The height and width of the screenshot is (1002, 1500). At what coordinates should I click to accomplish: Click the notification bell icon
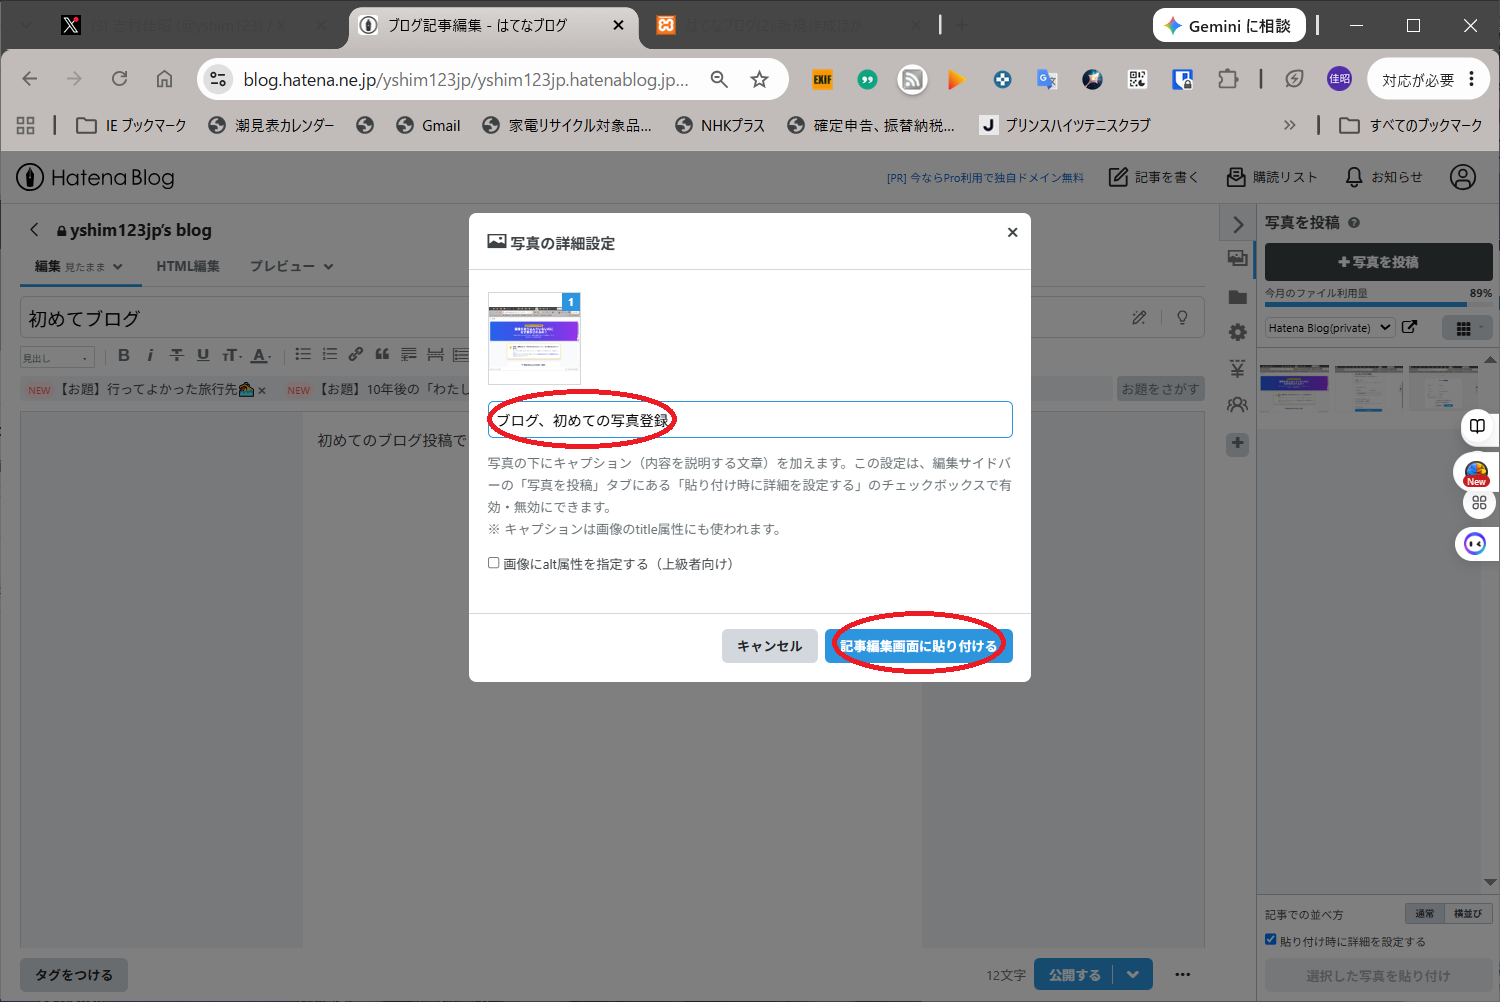pyautogui.click(x=1354, y=177)
